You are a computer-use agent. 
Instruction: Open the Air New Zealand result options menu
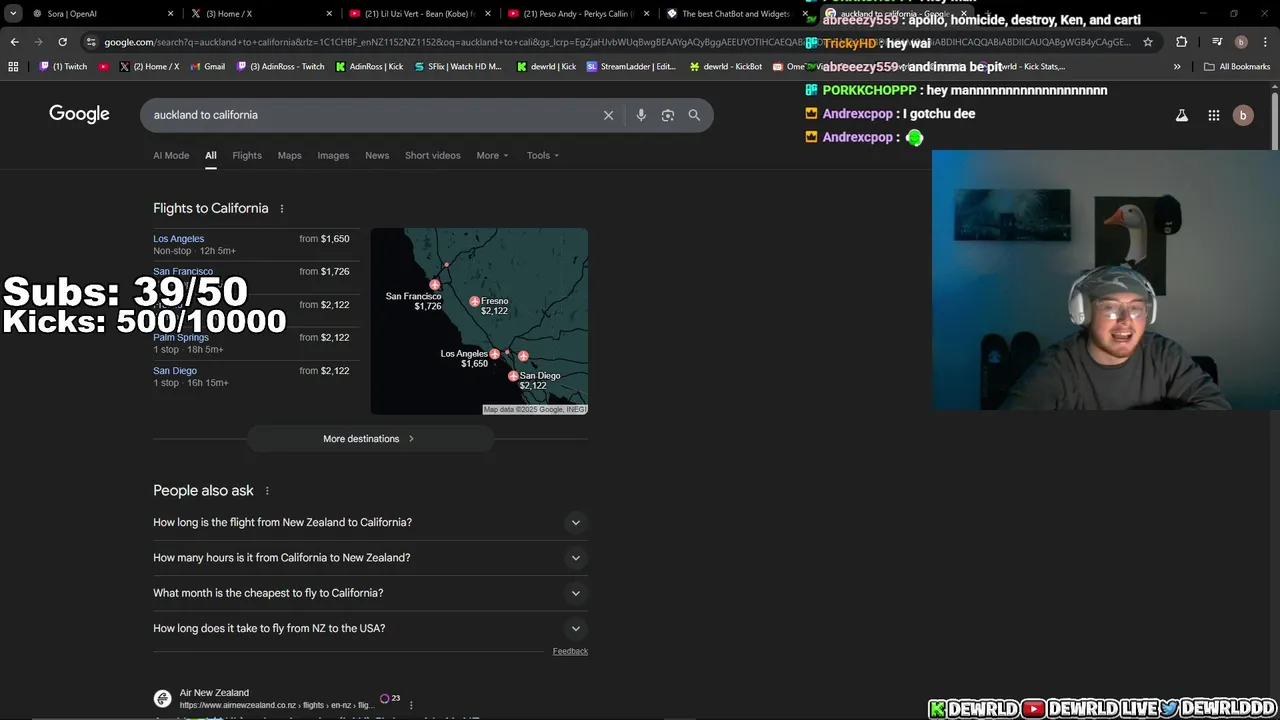point(411,705)
